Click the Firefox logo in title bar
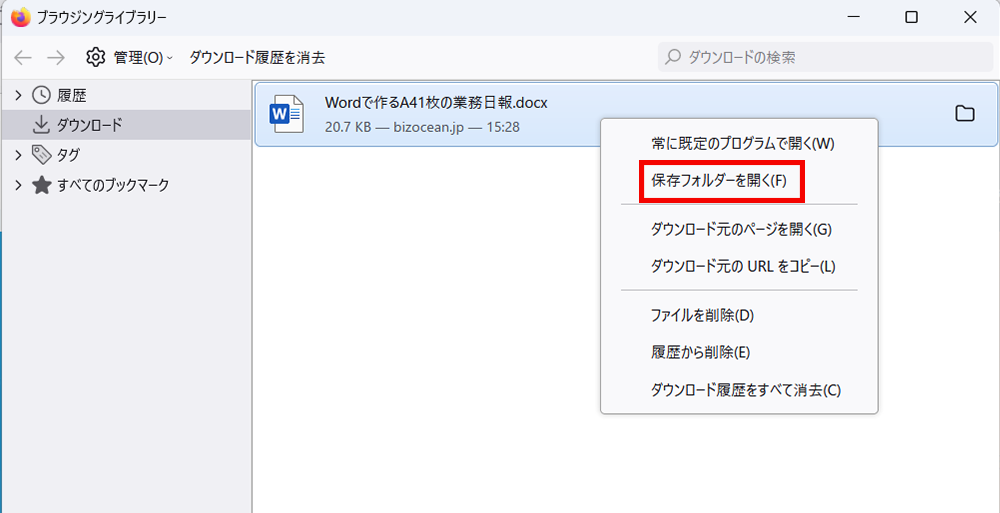 [x=20, y=17]
